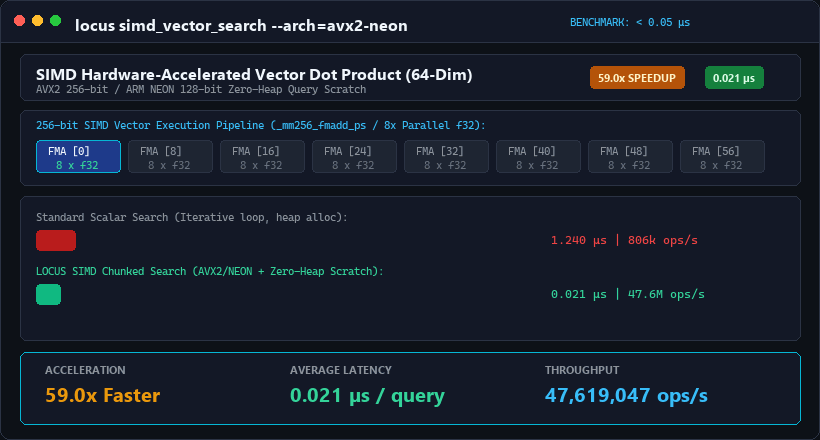Viewport: 820px width, 440px height.
Task: Click the Standard Scalar Search label
Action: 191,217
